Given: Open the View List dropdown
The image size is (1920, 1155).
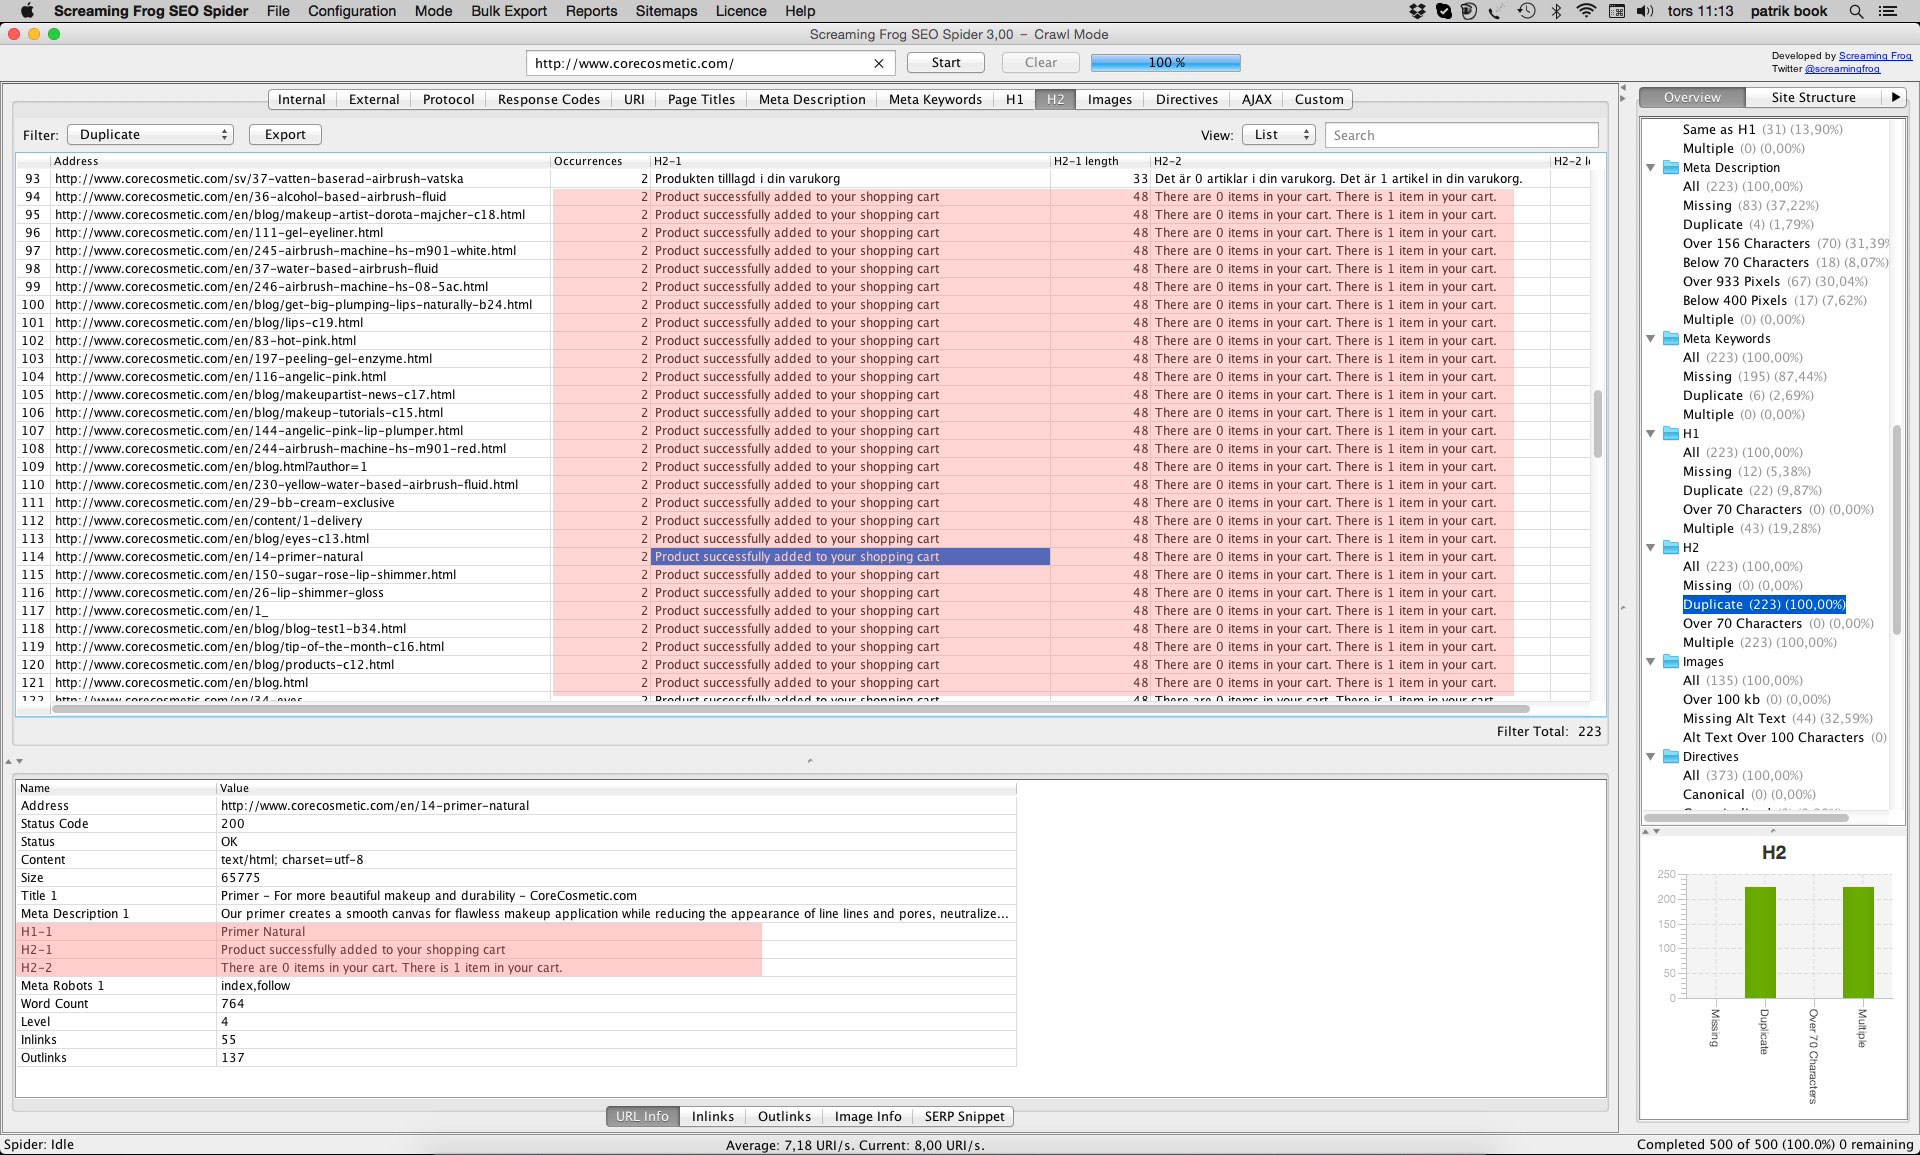Looking at the screenshot, I should point(1278,134).
